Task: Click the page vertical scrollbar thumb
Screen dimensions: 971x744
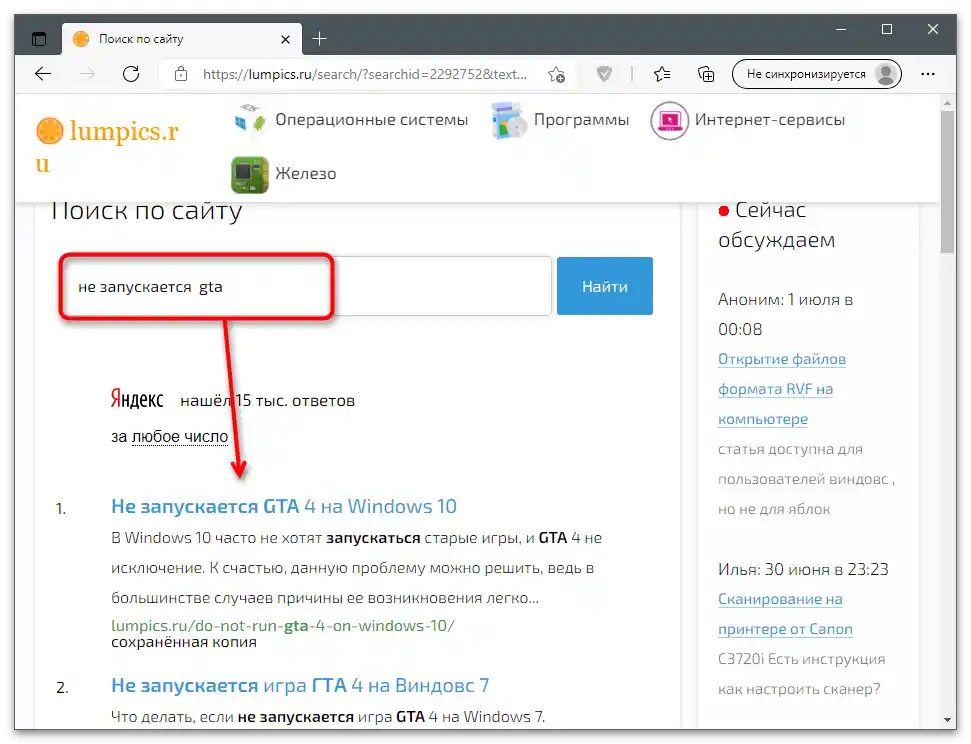Action: coord(947,182)
